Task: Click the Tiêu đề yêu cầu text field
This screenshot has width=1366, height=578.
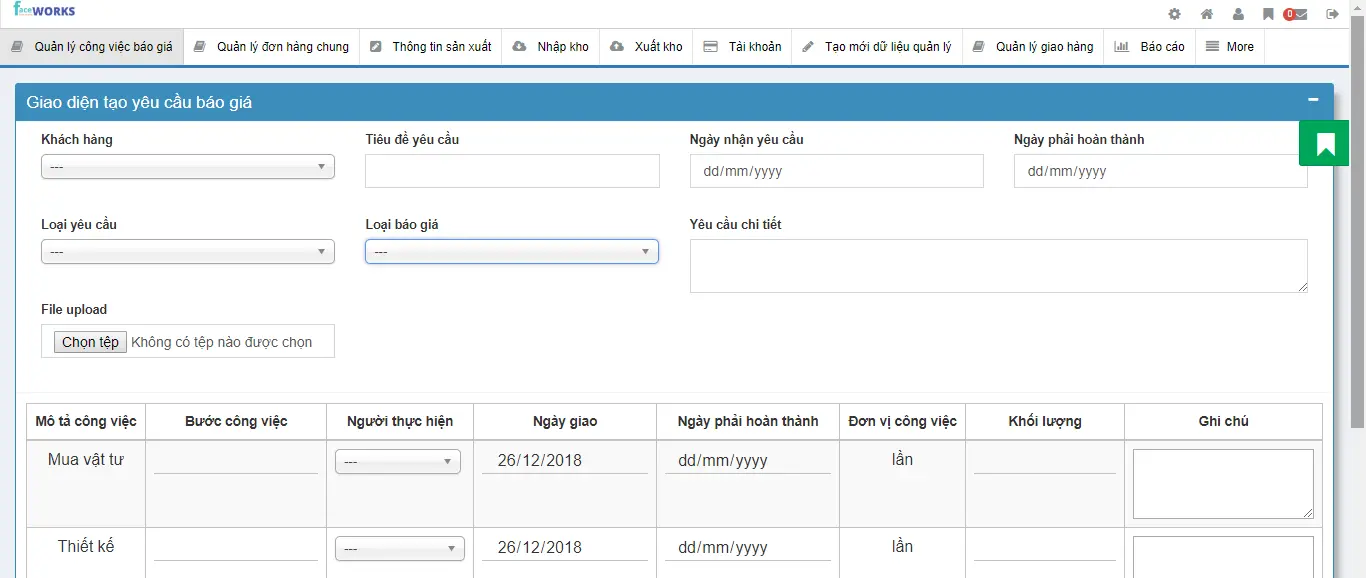Action: coord(512,171)
